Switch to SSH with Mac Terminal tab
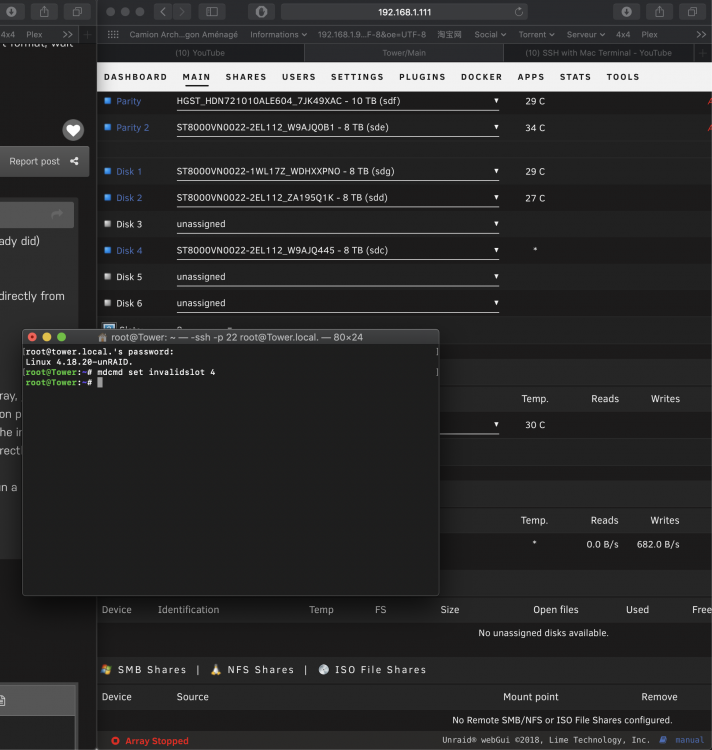The height and width of the screenshot is (750, 712). (598, 53)
